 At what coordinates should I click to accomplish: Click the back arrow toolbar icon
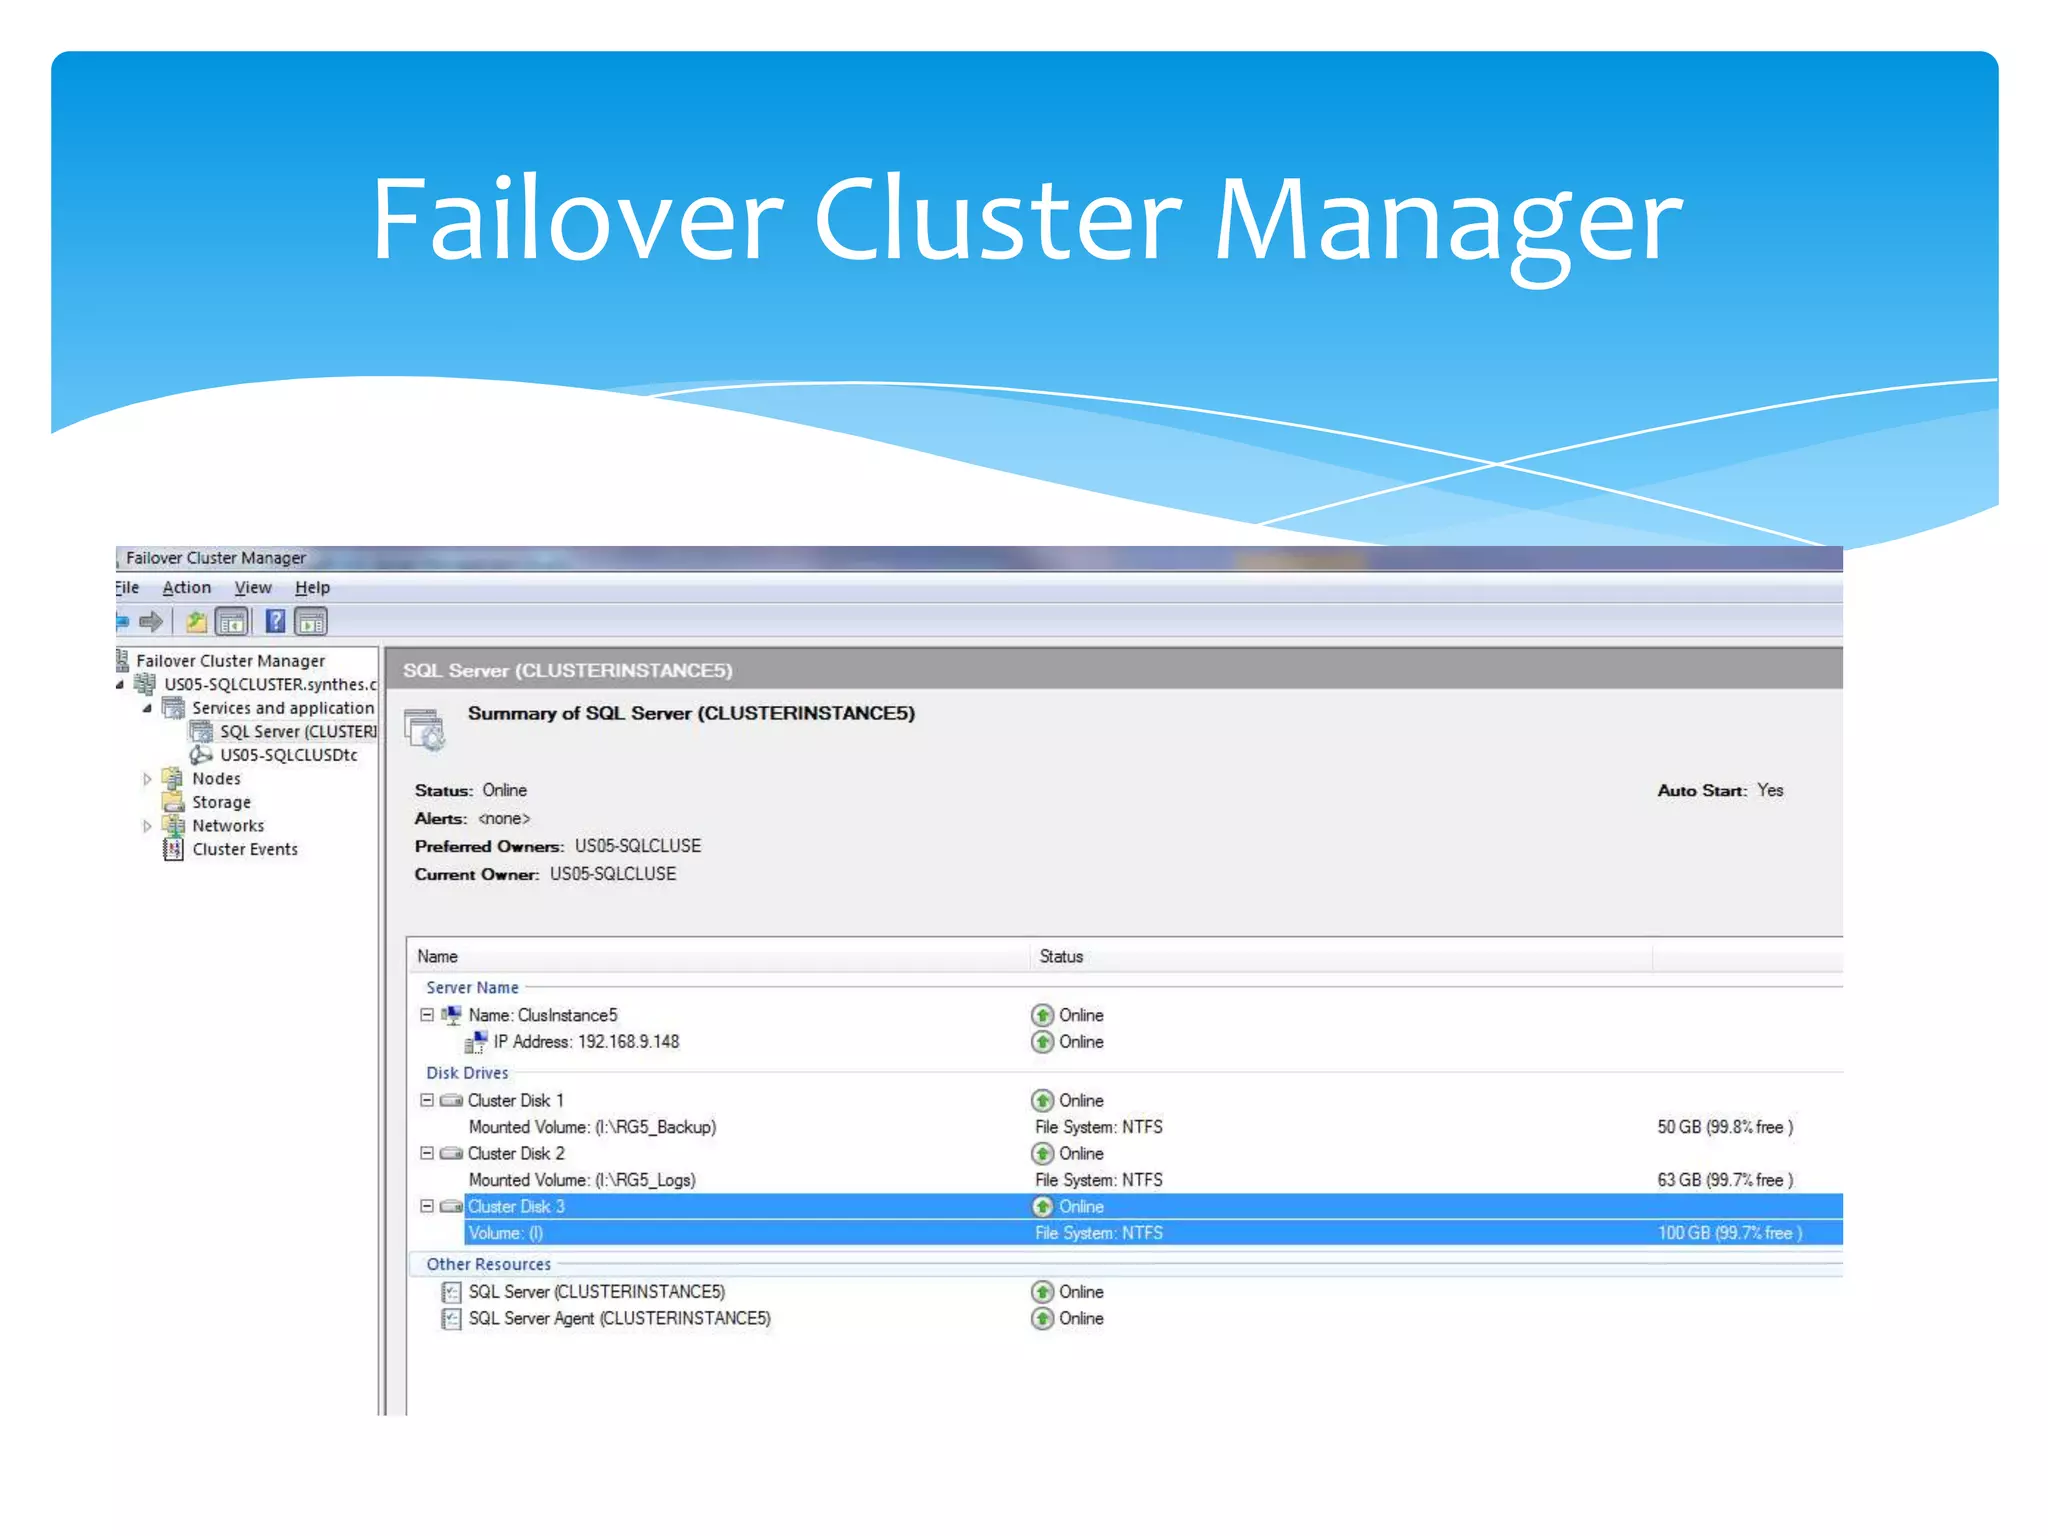pyautogui.click(x=122, y=622)
